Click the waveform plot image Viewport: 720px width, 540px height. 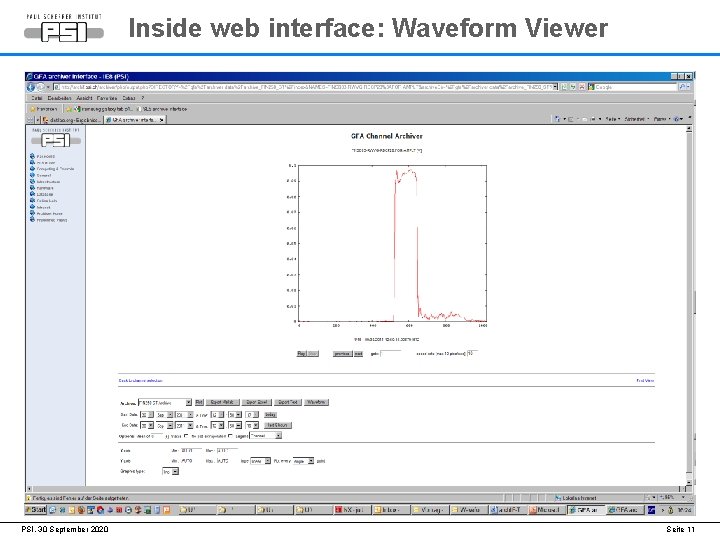tap(387, 246)
